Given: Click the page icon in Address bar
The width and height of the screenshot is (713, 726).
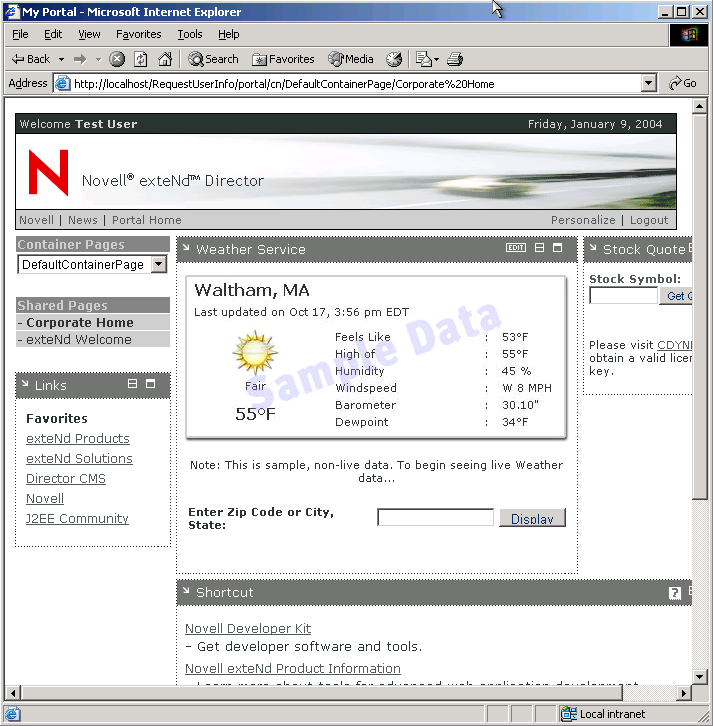Looking at the screenshot, I should 63,83.
